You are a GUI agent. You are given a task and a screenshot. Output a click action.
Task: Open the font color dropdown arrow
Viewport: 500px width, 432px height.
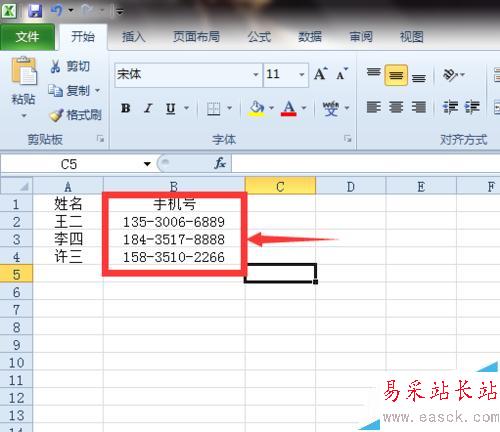coord(304,108)
